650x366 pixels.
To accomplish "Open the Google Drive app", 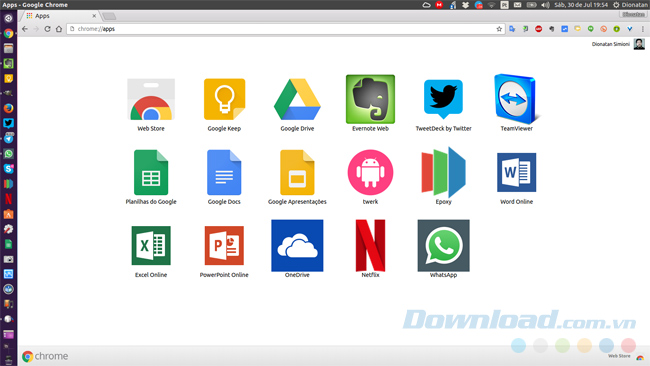I will (x=297, y=100).
